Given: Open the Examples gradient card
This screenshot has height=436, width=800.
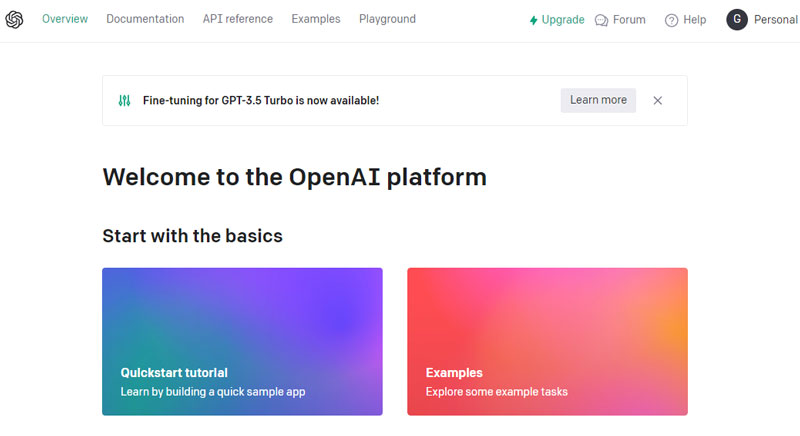Looking at the screenshot, I should pos(547,341).
